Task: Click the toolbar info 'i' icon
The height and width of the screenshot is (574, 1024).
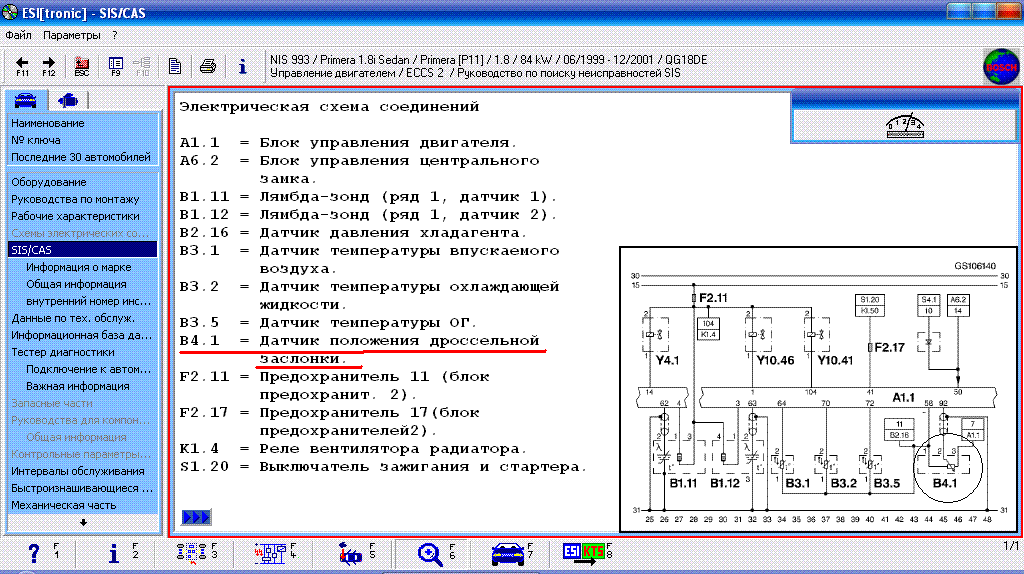Action: tap(243, 66)
